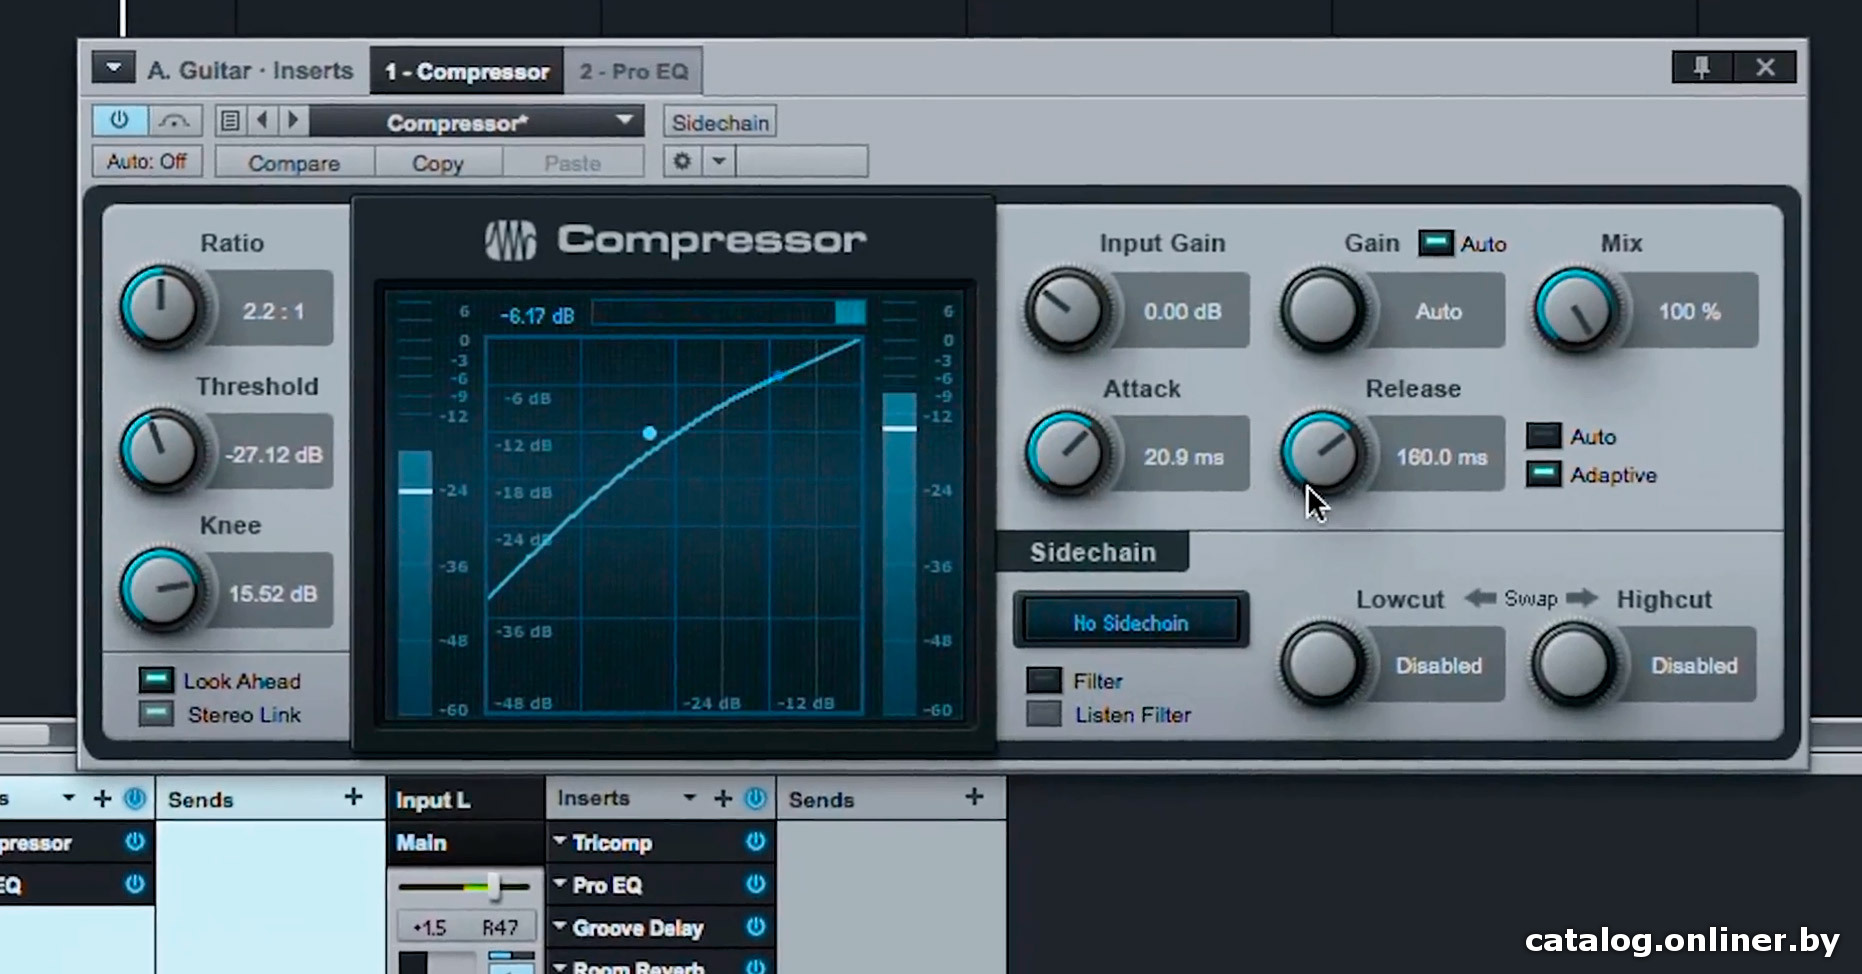The height and width of the screenshot is (974, 1862).
Task: Click the Gain knob
Action: [1322, 310]
